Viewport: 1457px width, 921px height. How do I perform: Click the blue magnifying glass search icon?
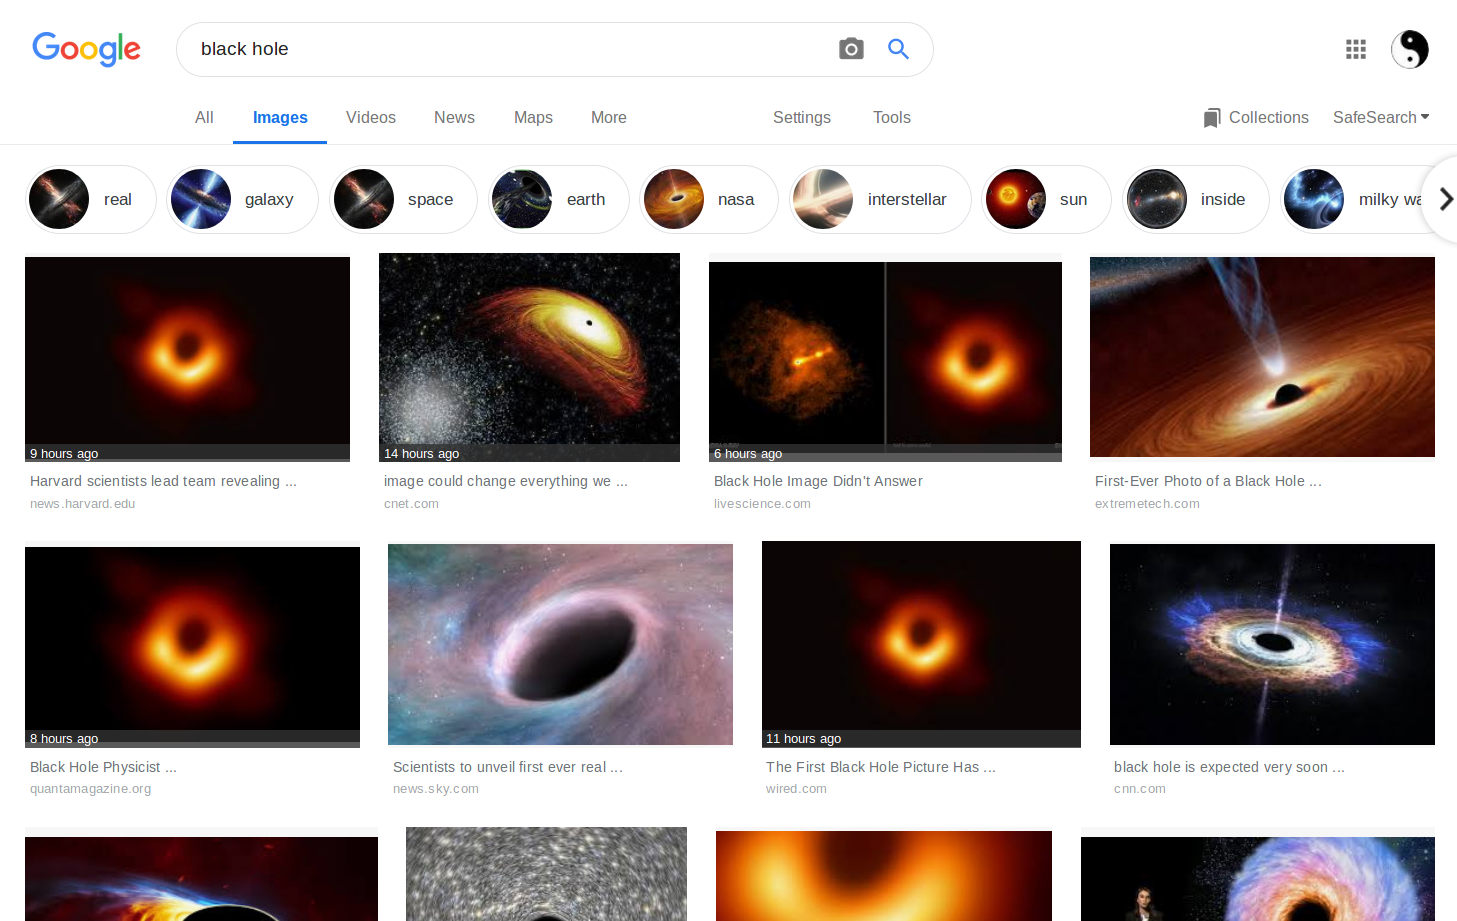[x=898, y=49]
